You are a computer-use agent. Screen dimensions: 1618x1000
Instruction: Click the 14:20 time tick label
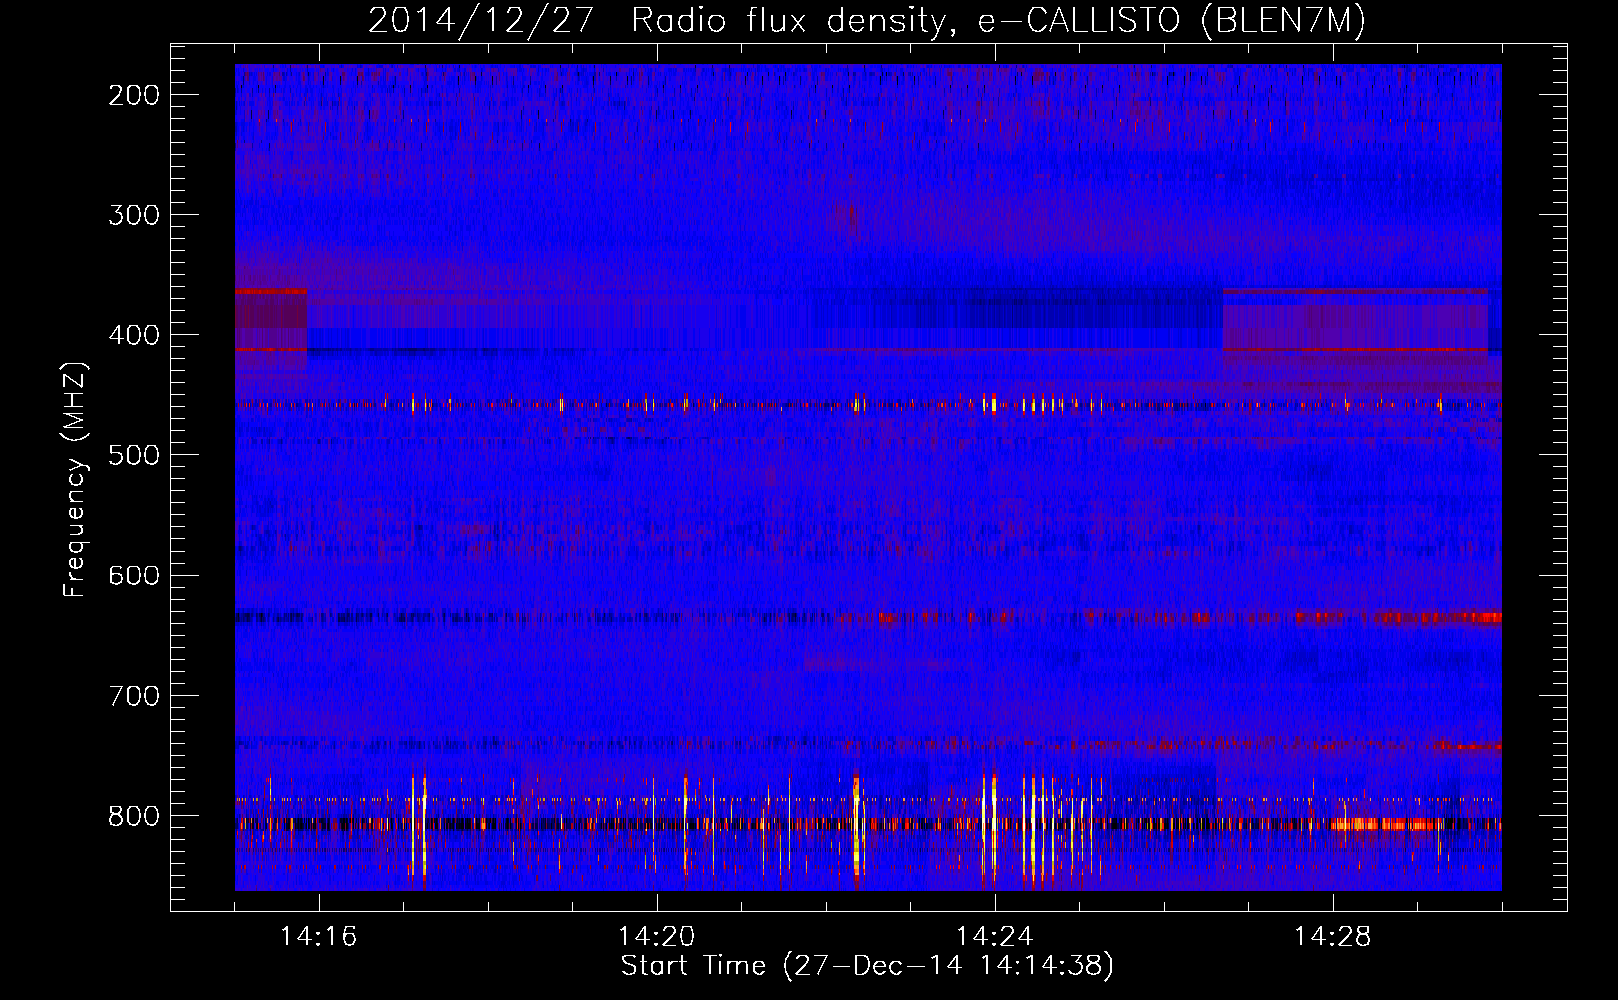point(657,937)
